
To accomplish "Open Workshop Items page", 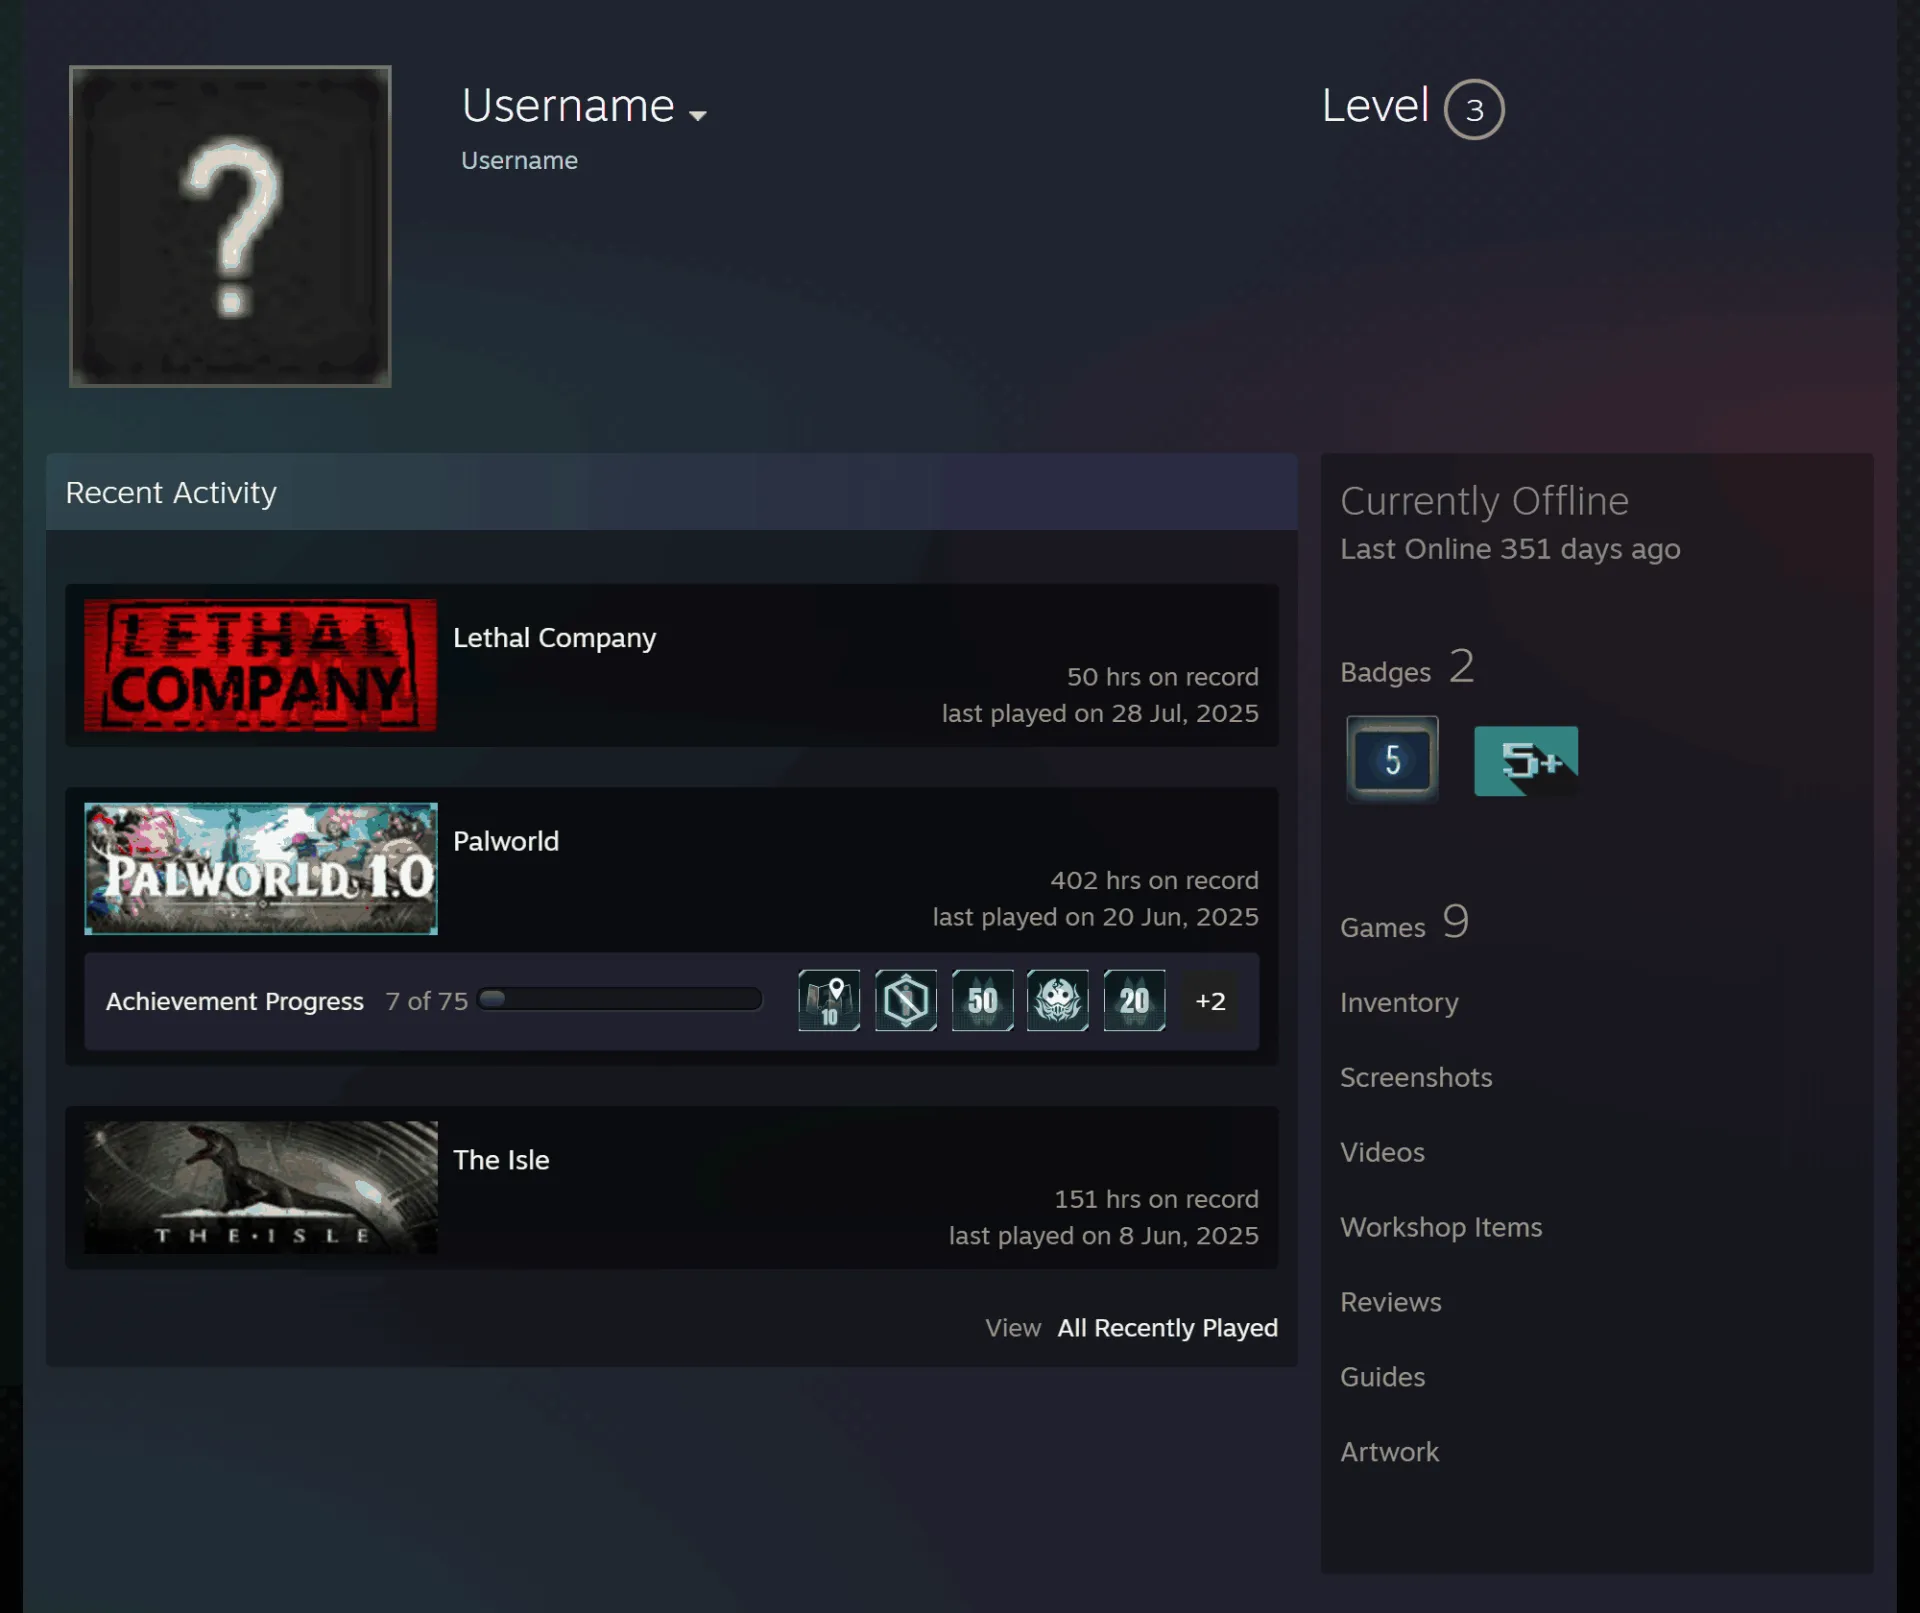I will (x=1441, y=1227).
